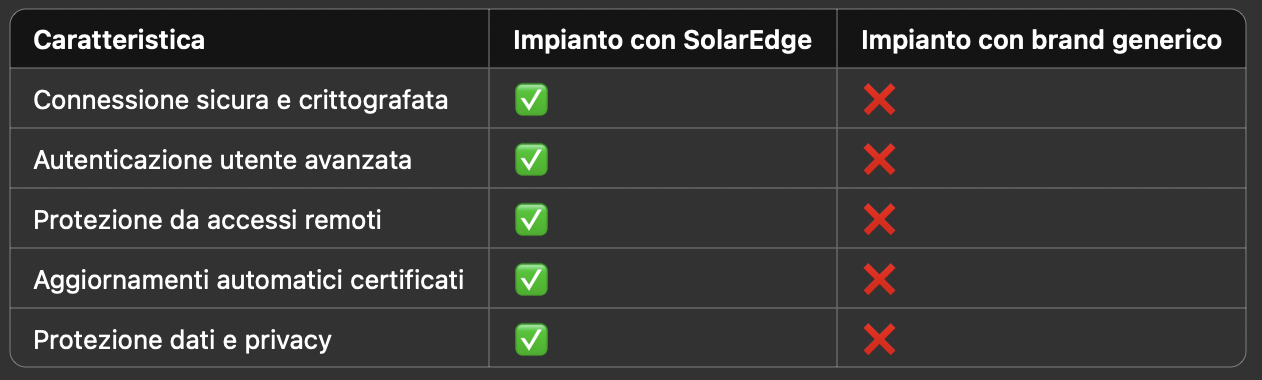Click green checkmark for Connessione sicura e crittografata
The width and height of the screenshot is (1262, 380).
530,100
